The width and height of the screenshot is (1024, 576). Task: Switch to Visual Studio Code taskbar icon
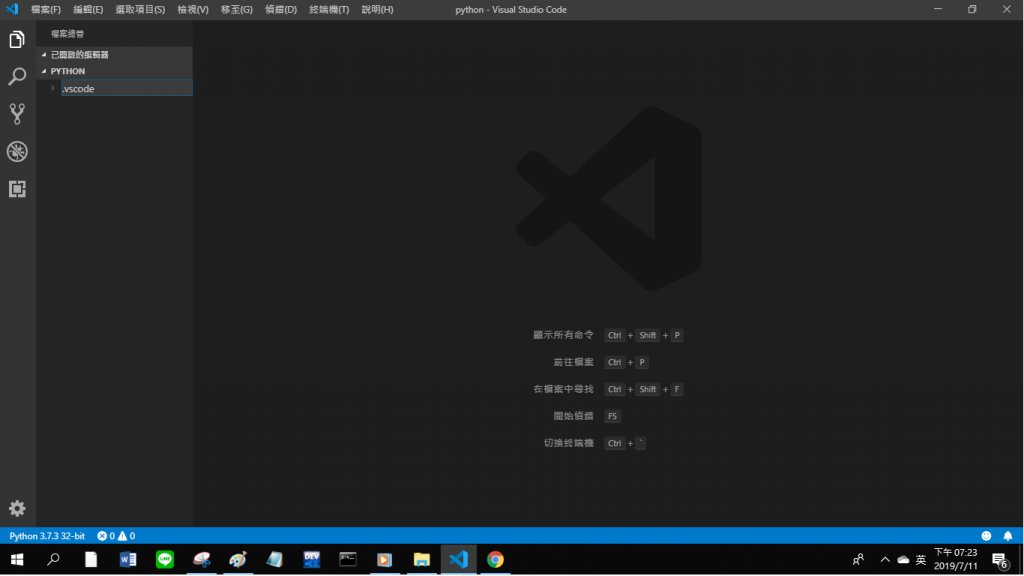(x=458, y=560)
